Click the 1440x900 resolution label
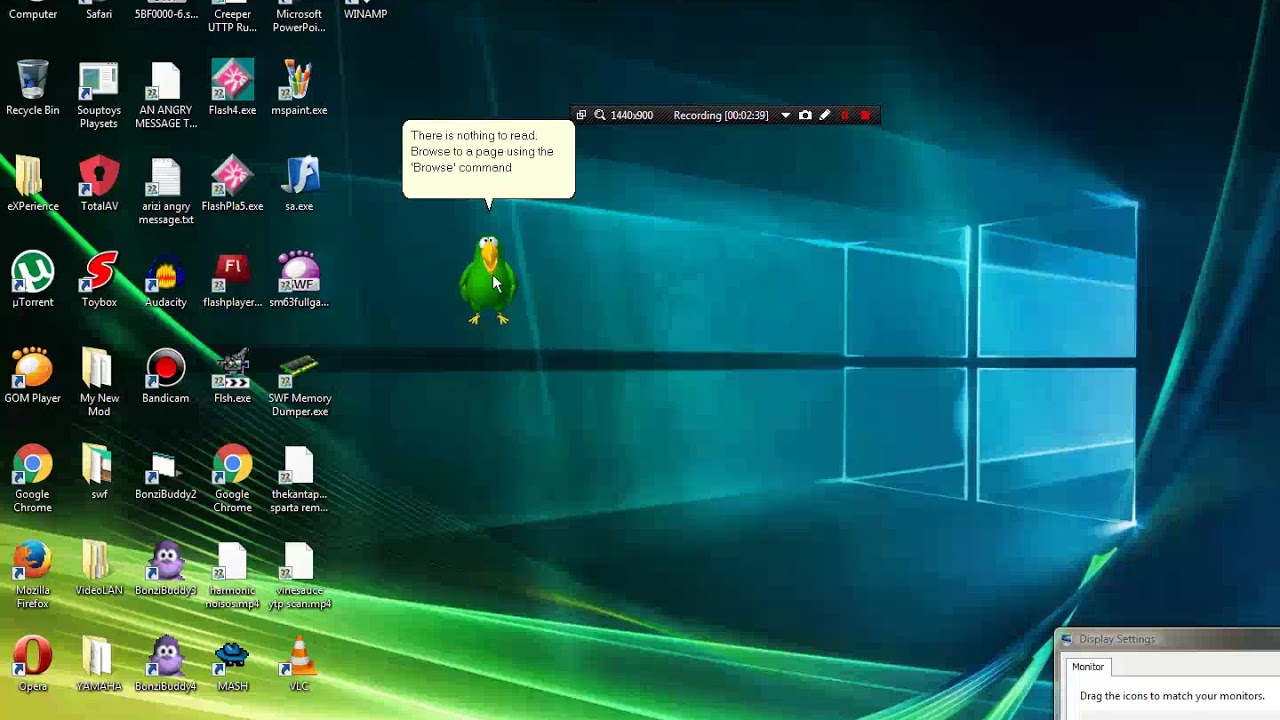Image resolution: width=1280 pixels, height=720 pixels. click(632, 115)
